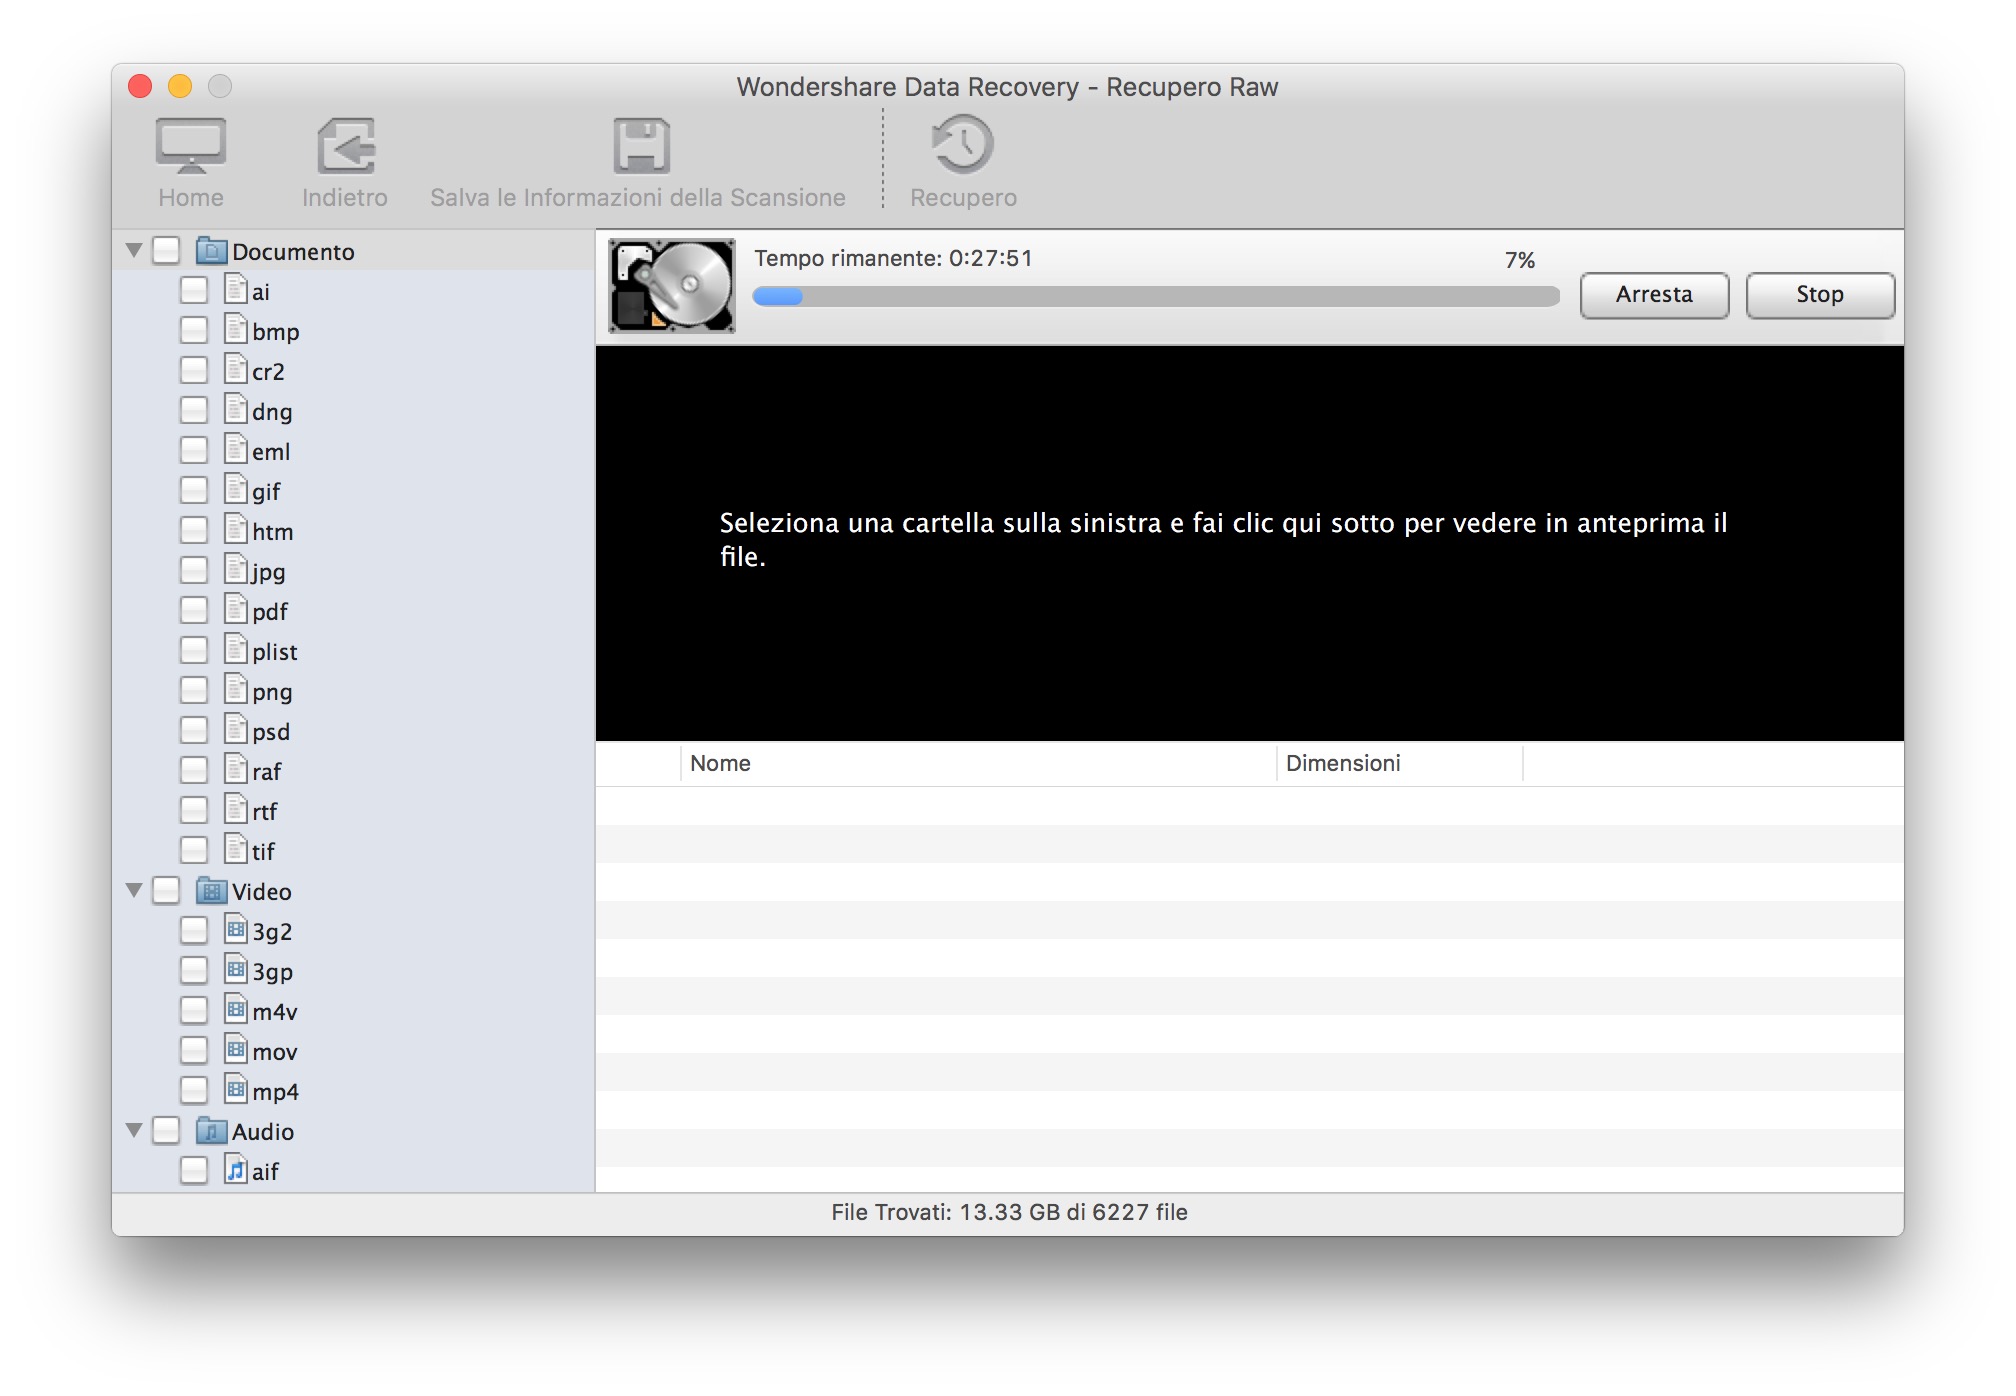
Task: Select the Audio folder icon
Action: tap(211, 1131)
